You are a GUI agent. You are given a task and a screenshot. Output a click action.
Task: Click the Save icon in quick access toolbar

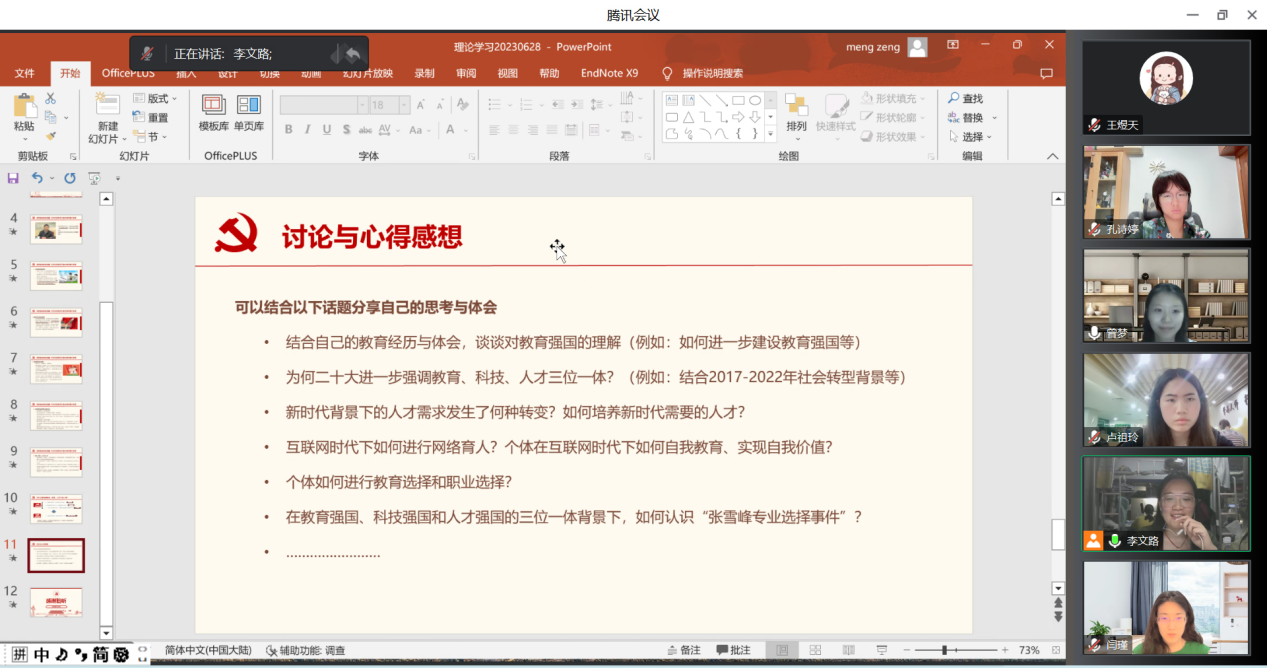13,178
